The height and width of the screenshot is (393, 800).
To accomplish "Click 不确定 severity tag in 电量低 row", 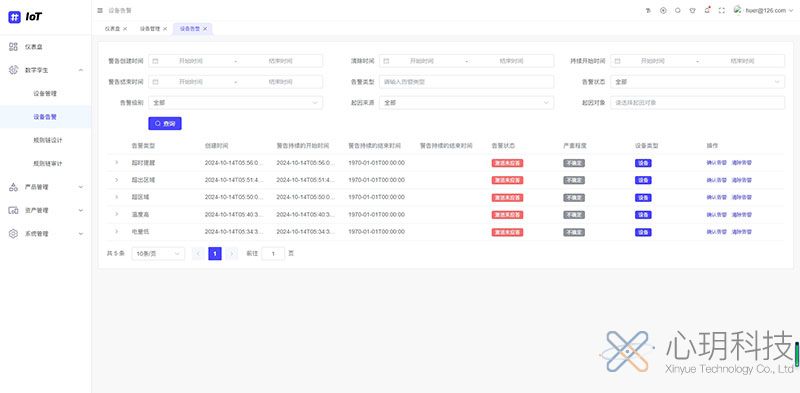I will [574, 232].
